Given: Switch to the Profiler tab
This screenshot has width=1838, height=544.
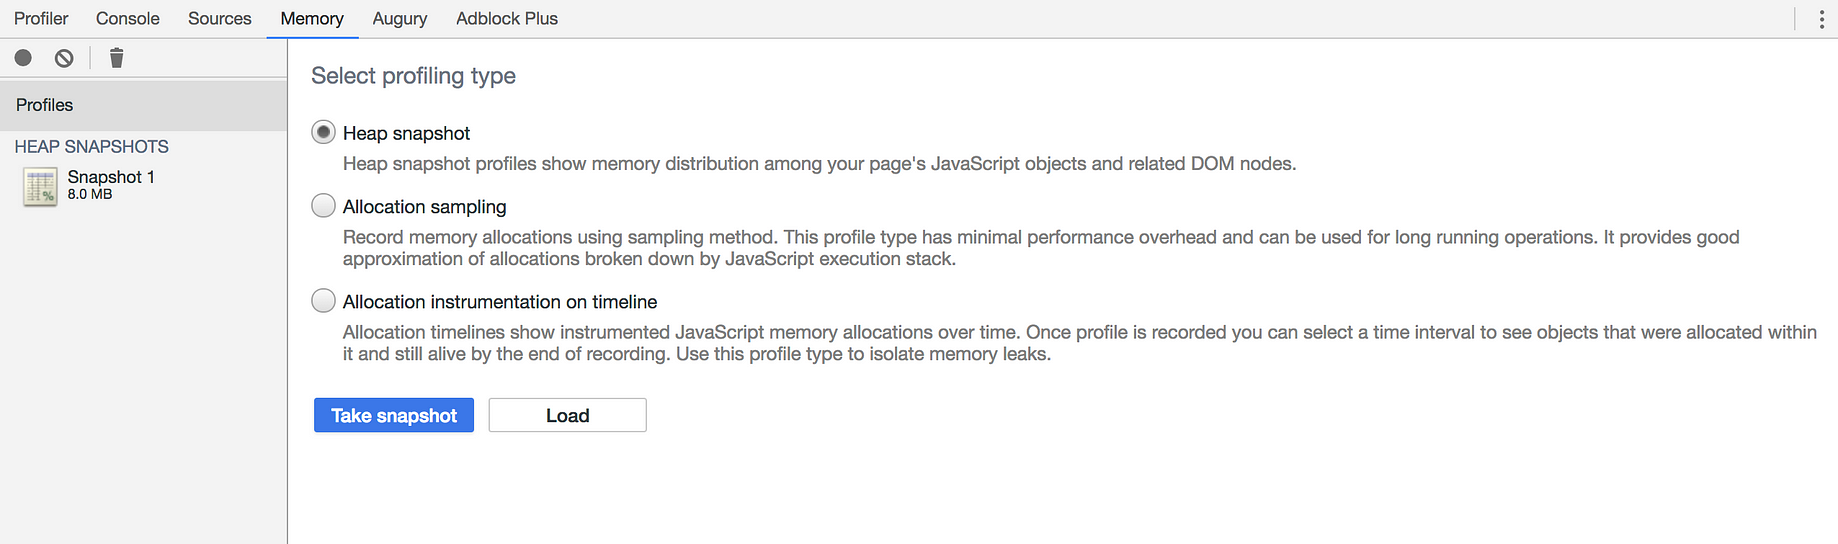Looking at the screenshot, I should click(x=41, y=18).
